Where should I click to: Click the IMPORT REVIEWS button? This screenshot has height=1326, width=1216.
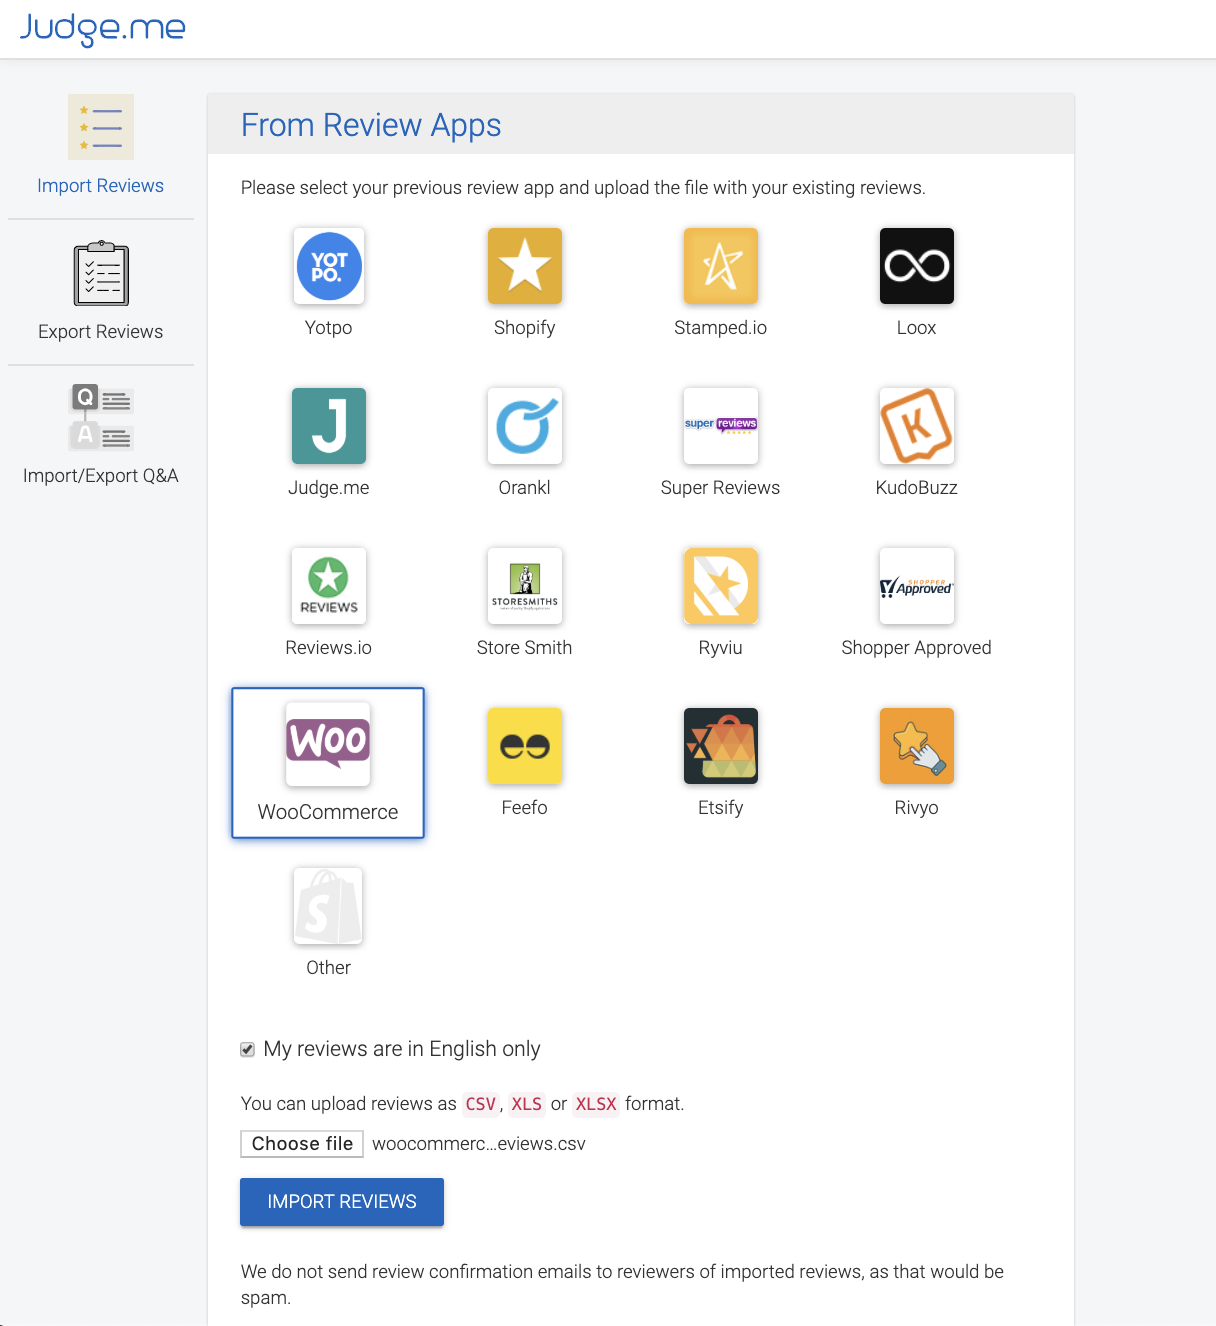click(342, 1202)
